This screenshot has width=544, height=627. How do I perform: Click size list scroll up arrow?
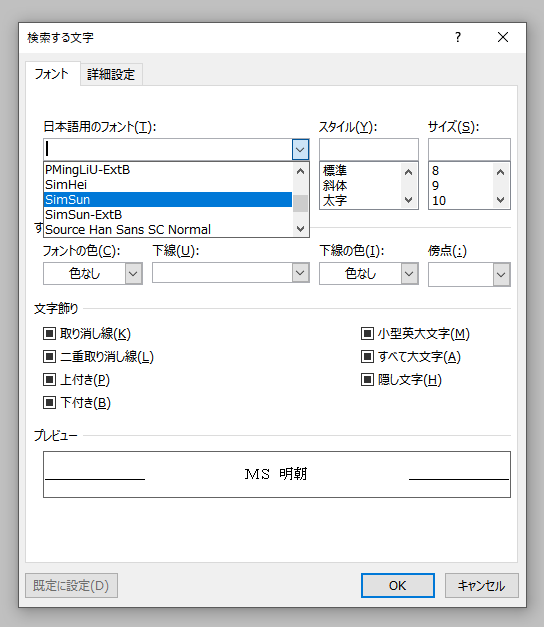pos(500,172)
